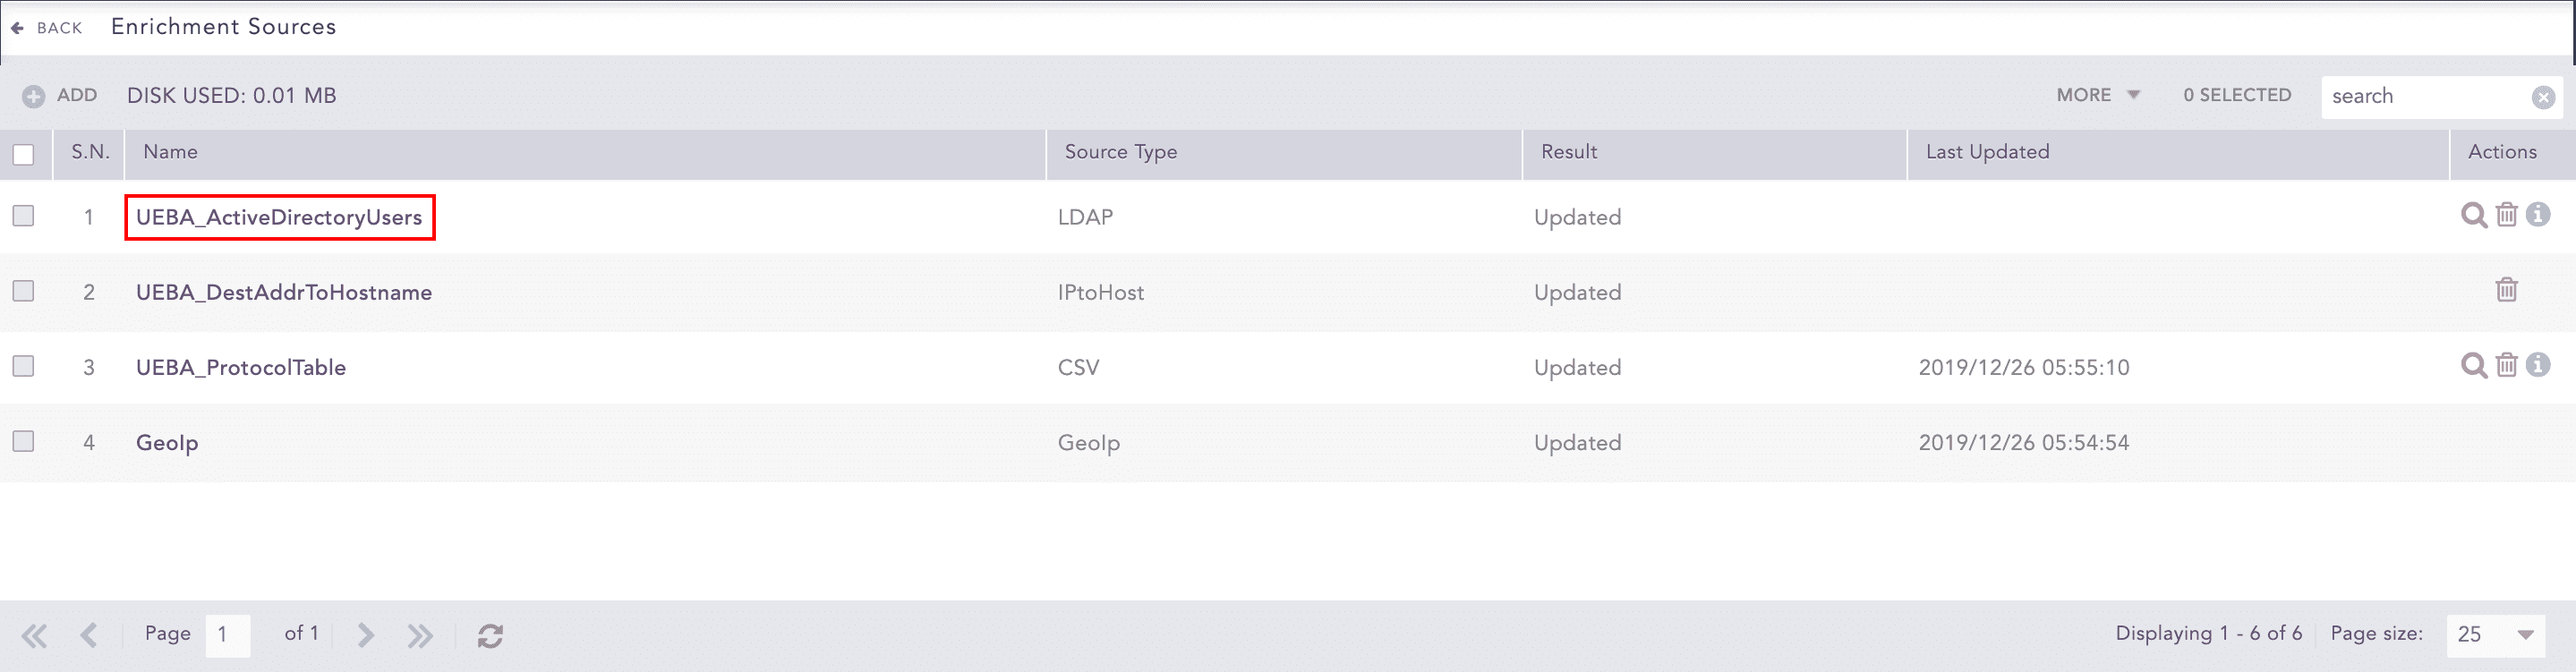Refresh the enrichment sources table
The image size is (2576, 672).
click(x=490, y=636)
